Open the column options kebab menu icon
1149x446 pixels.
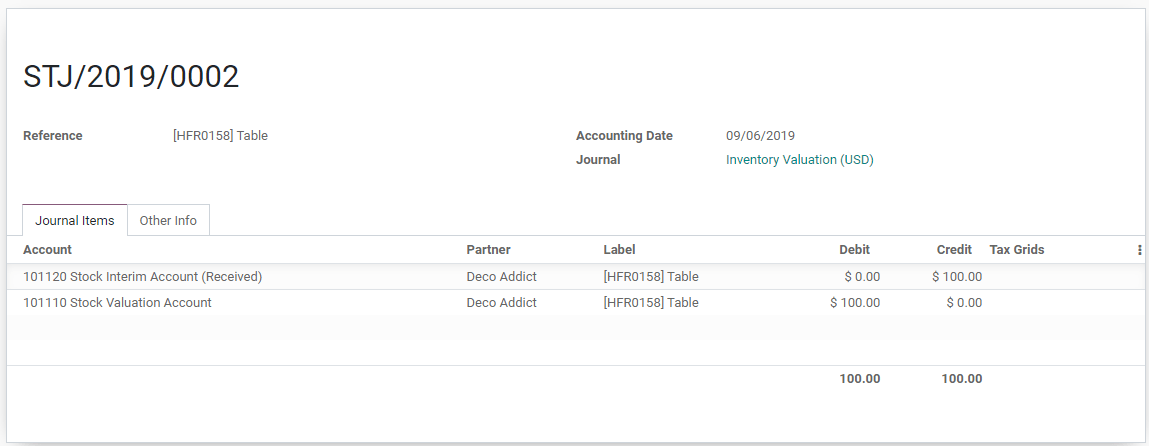pyautogui.click(x=1139, y=250)
